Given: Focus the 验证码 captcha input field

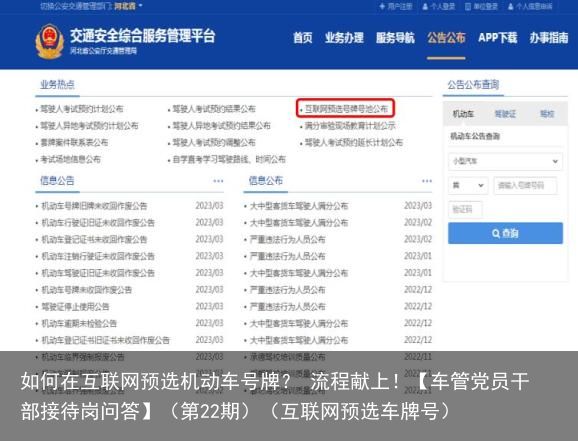Looking at the screenshot, I should [465, 209].
